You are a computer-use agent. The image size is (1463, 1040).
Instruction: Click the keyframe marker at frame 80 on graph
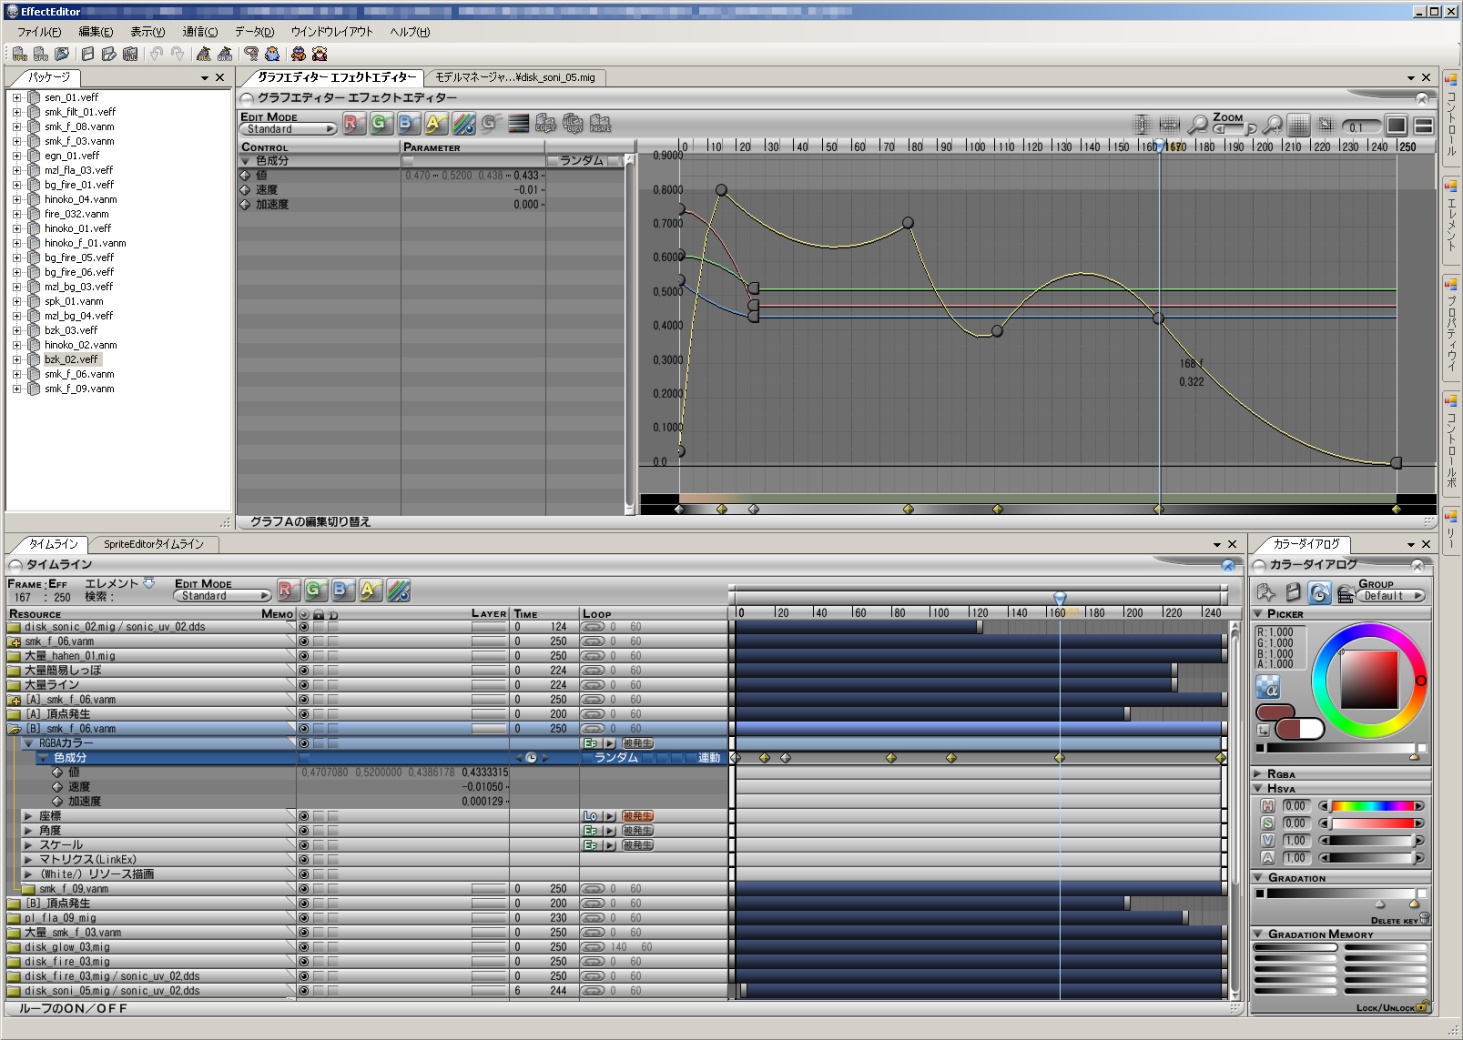pyautogui.click(x=908, y=223)
